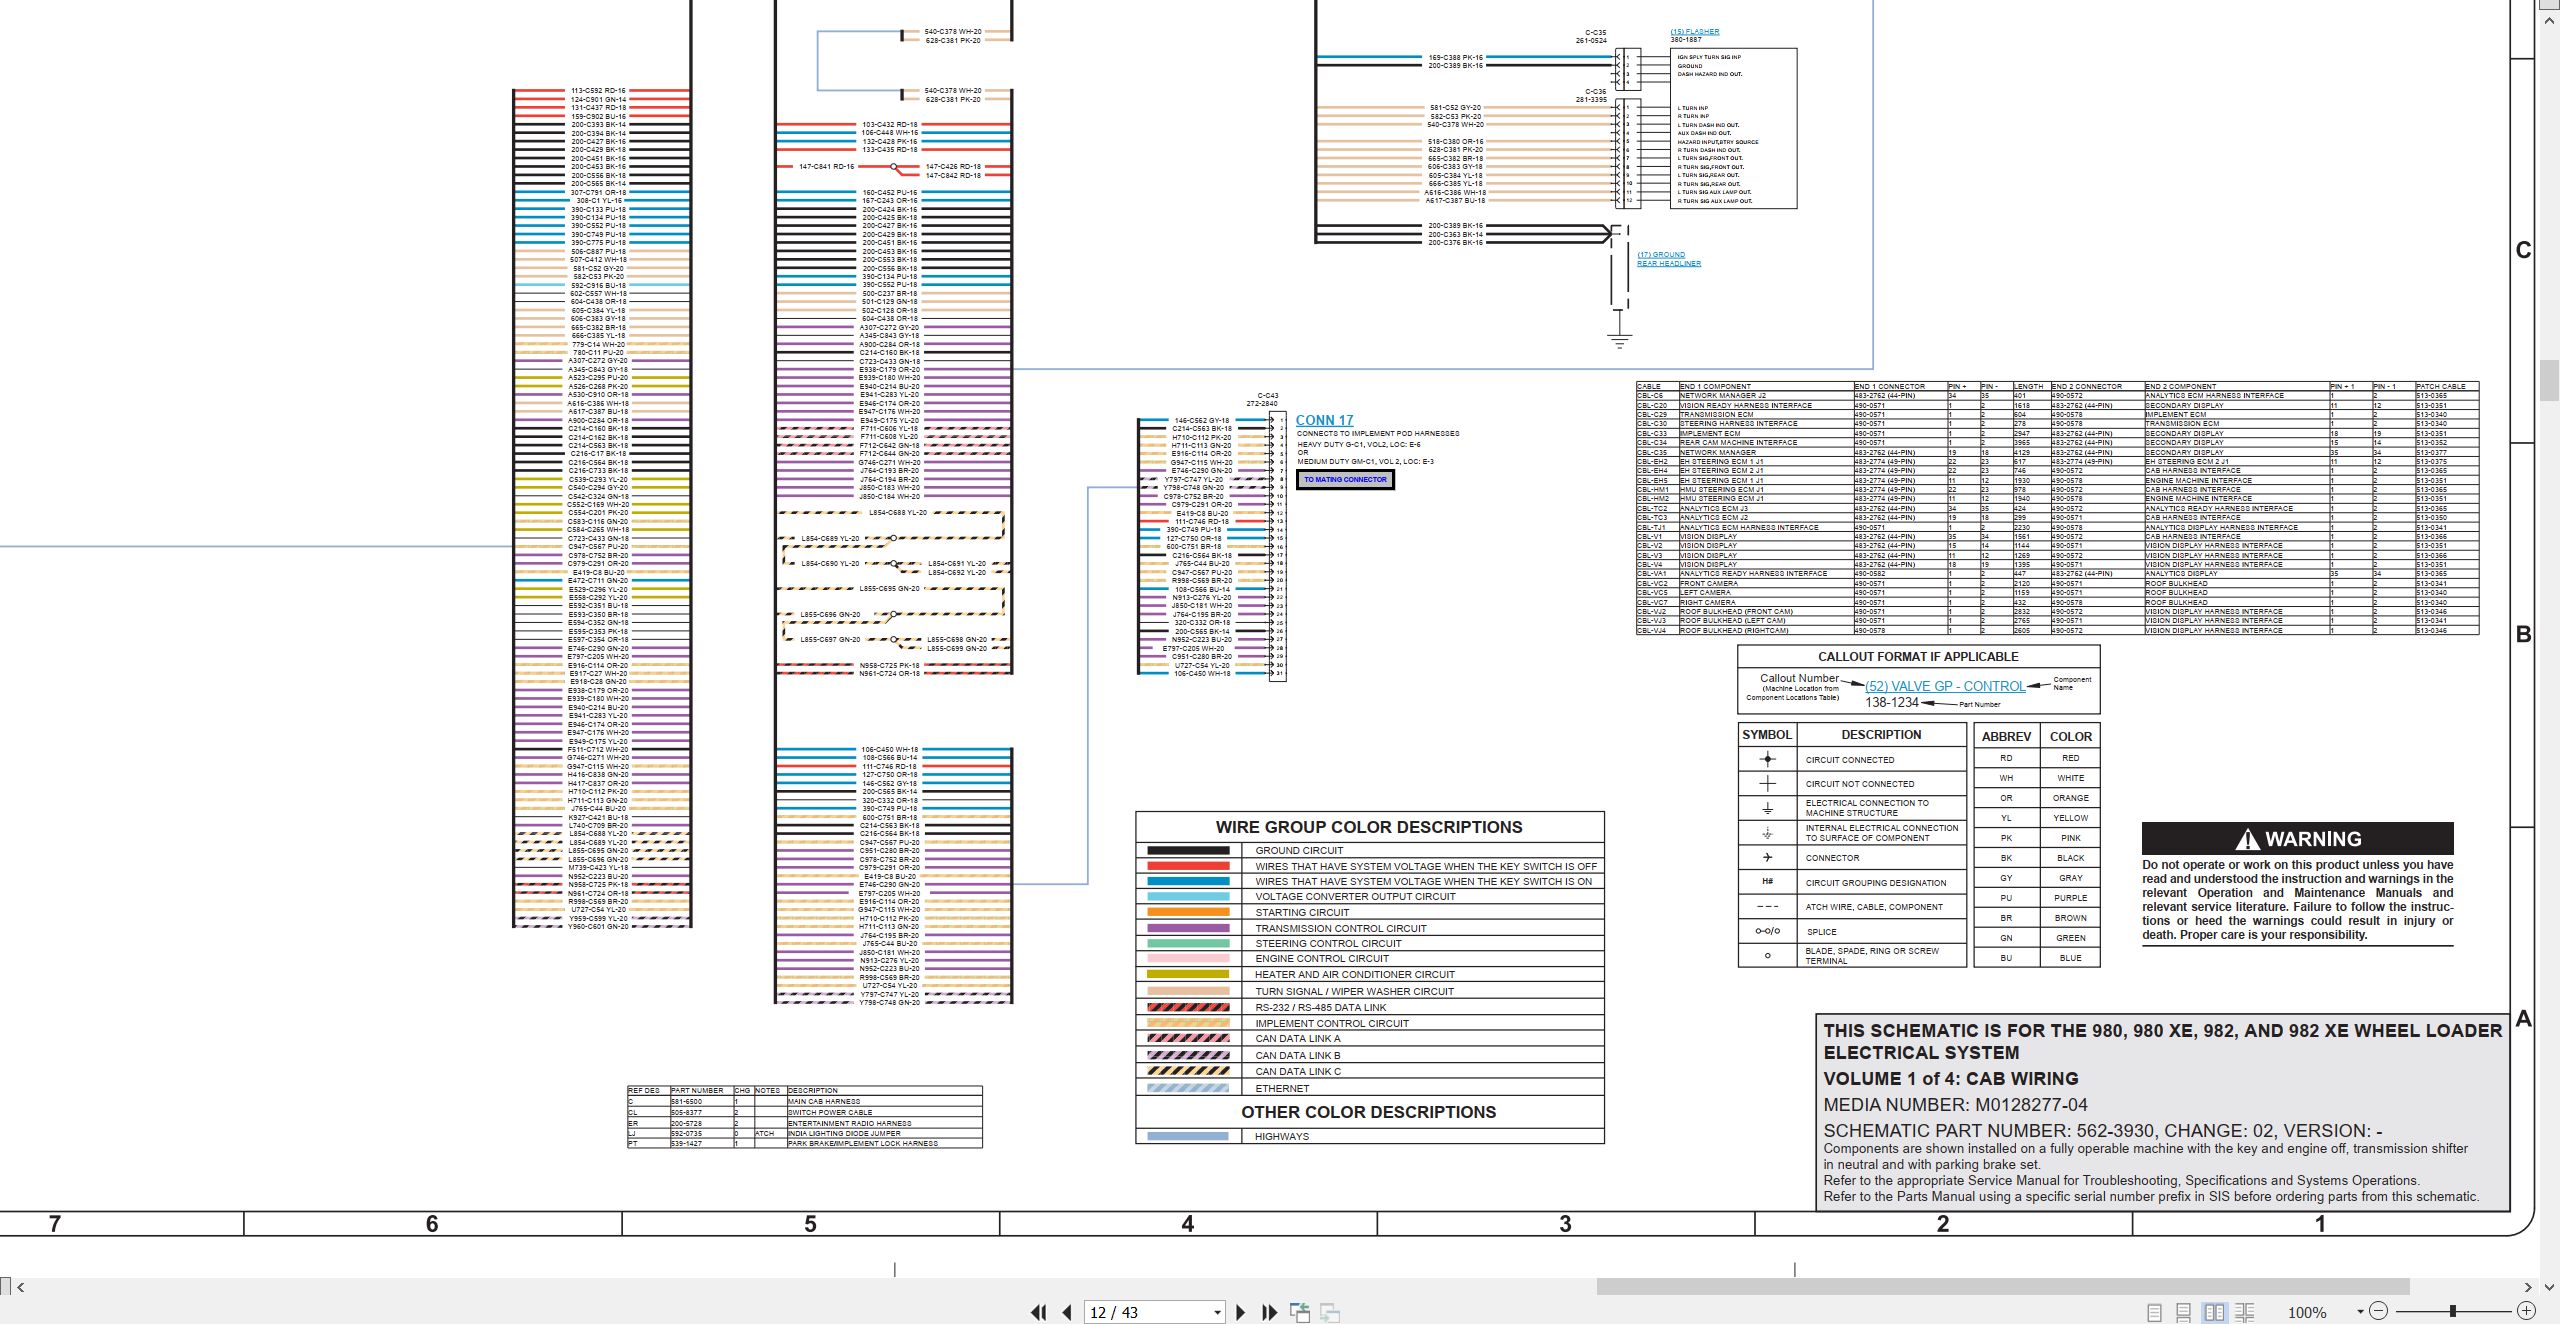2560x1324 pixels.
Task: Click the PURPLE color name cell
Action: [2070, 898]
